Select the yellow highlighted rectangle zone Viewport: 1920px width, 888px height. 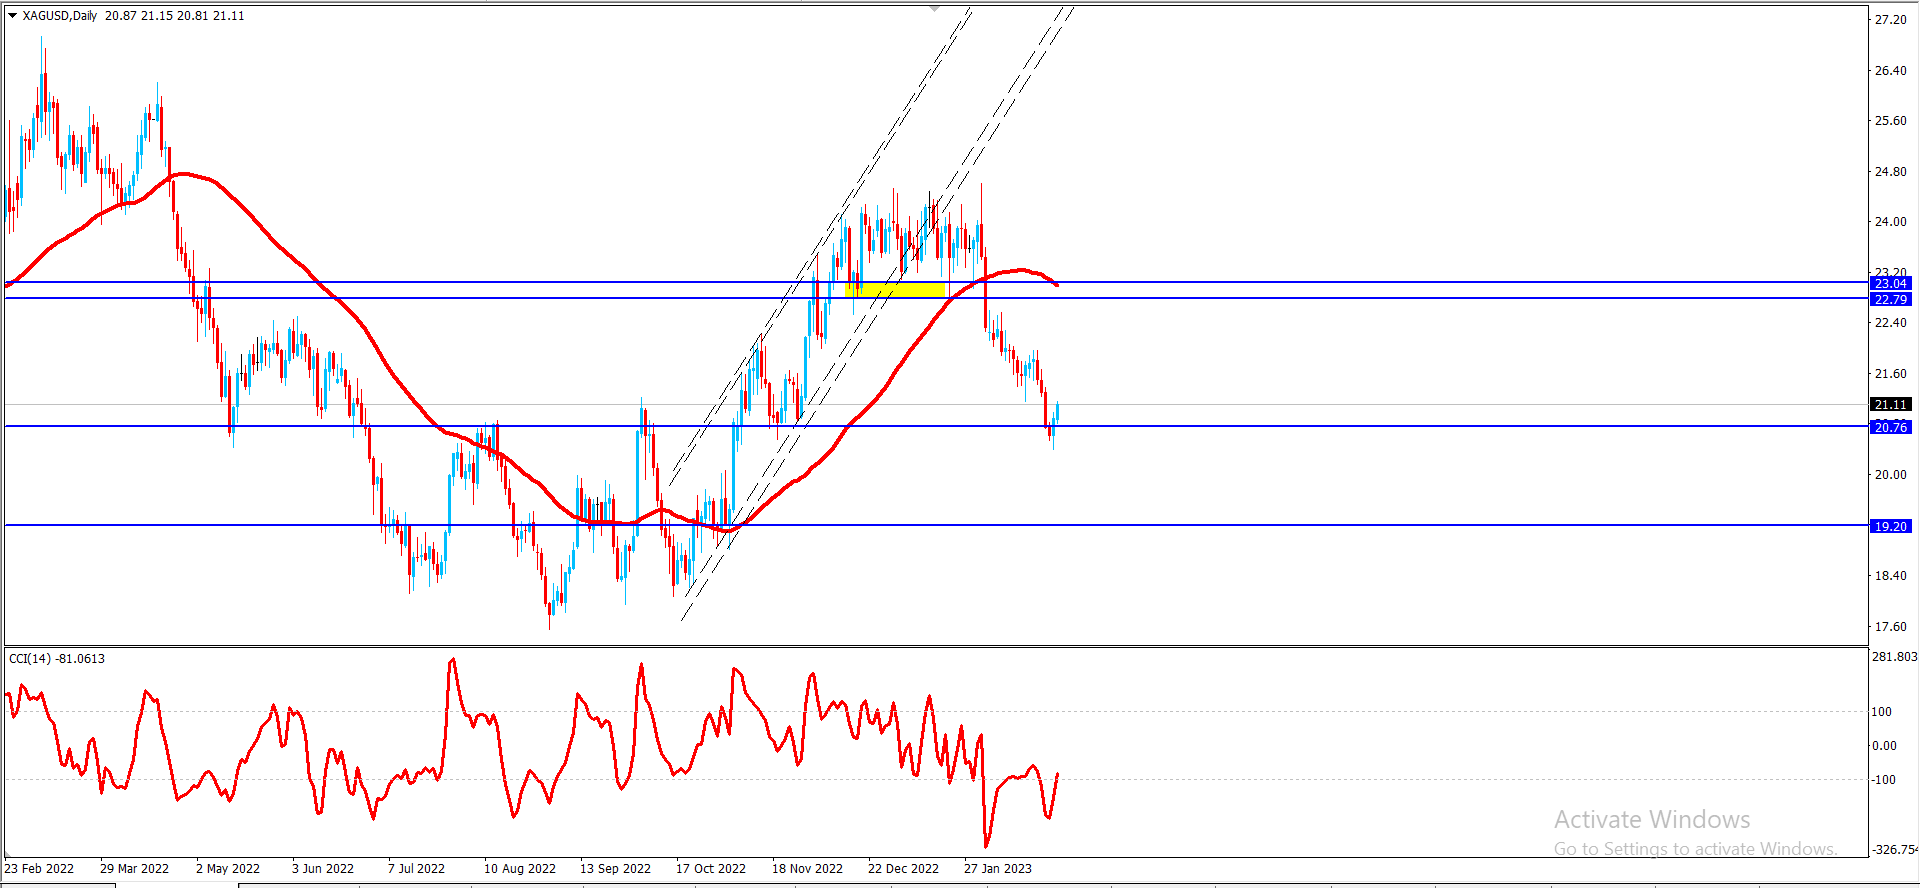click(896, 291)
